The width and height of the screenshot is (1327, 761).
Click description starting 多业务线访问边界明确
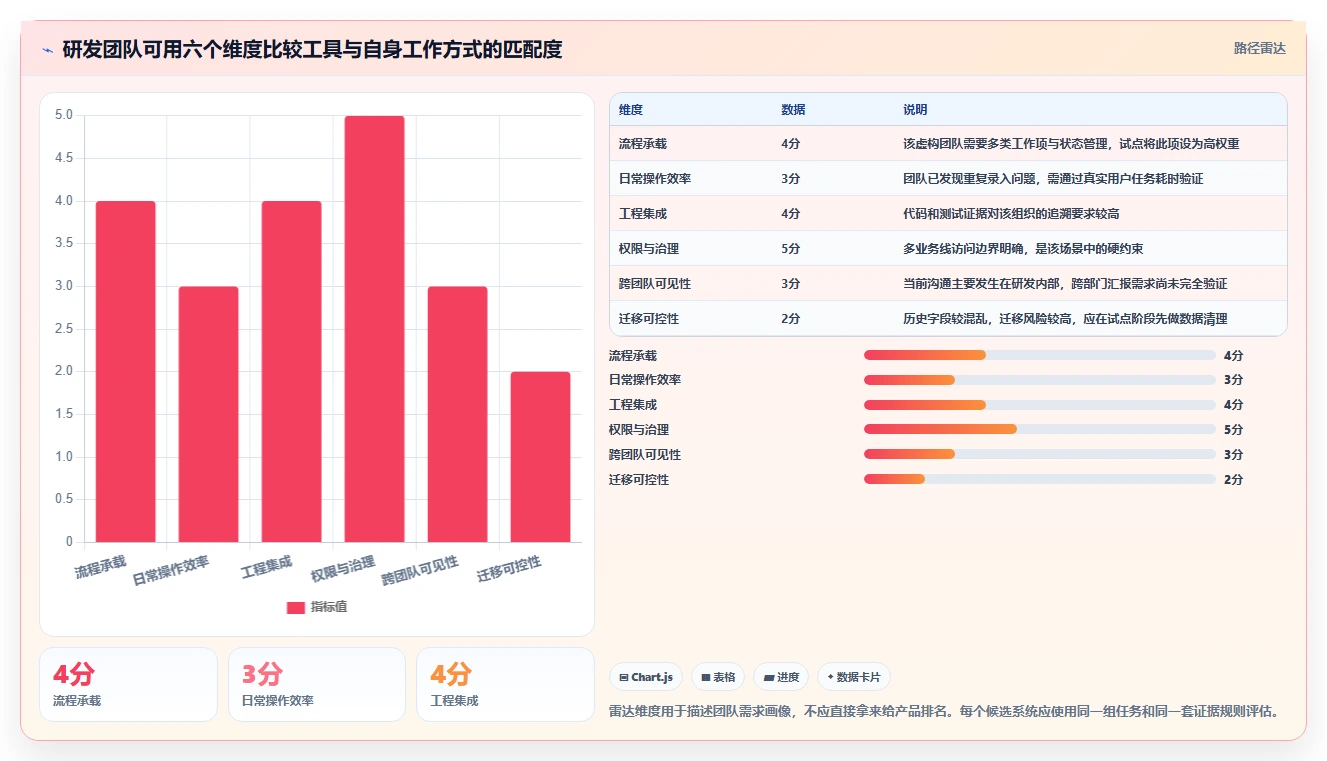(x=1023, y=249)
